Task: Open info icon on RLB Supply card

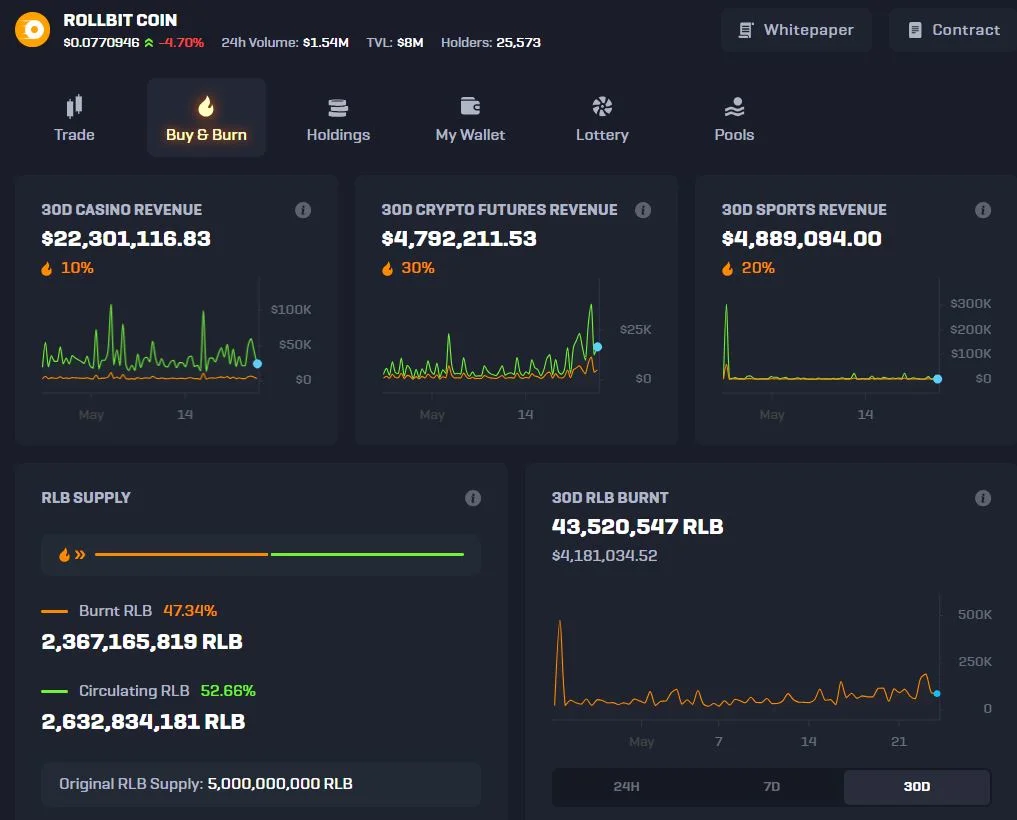Action: tap(473, 498)
